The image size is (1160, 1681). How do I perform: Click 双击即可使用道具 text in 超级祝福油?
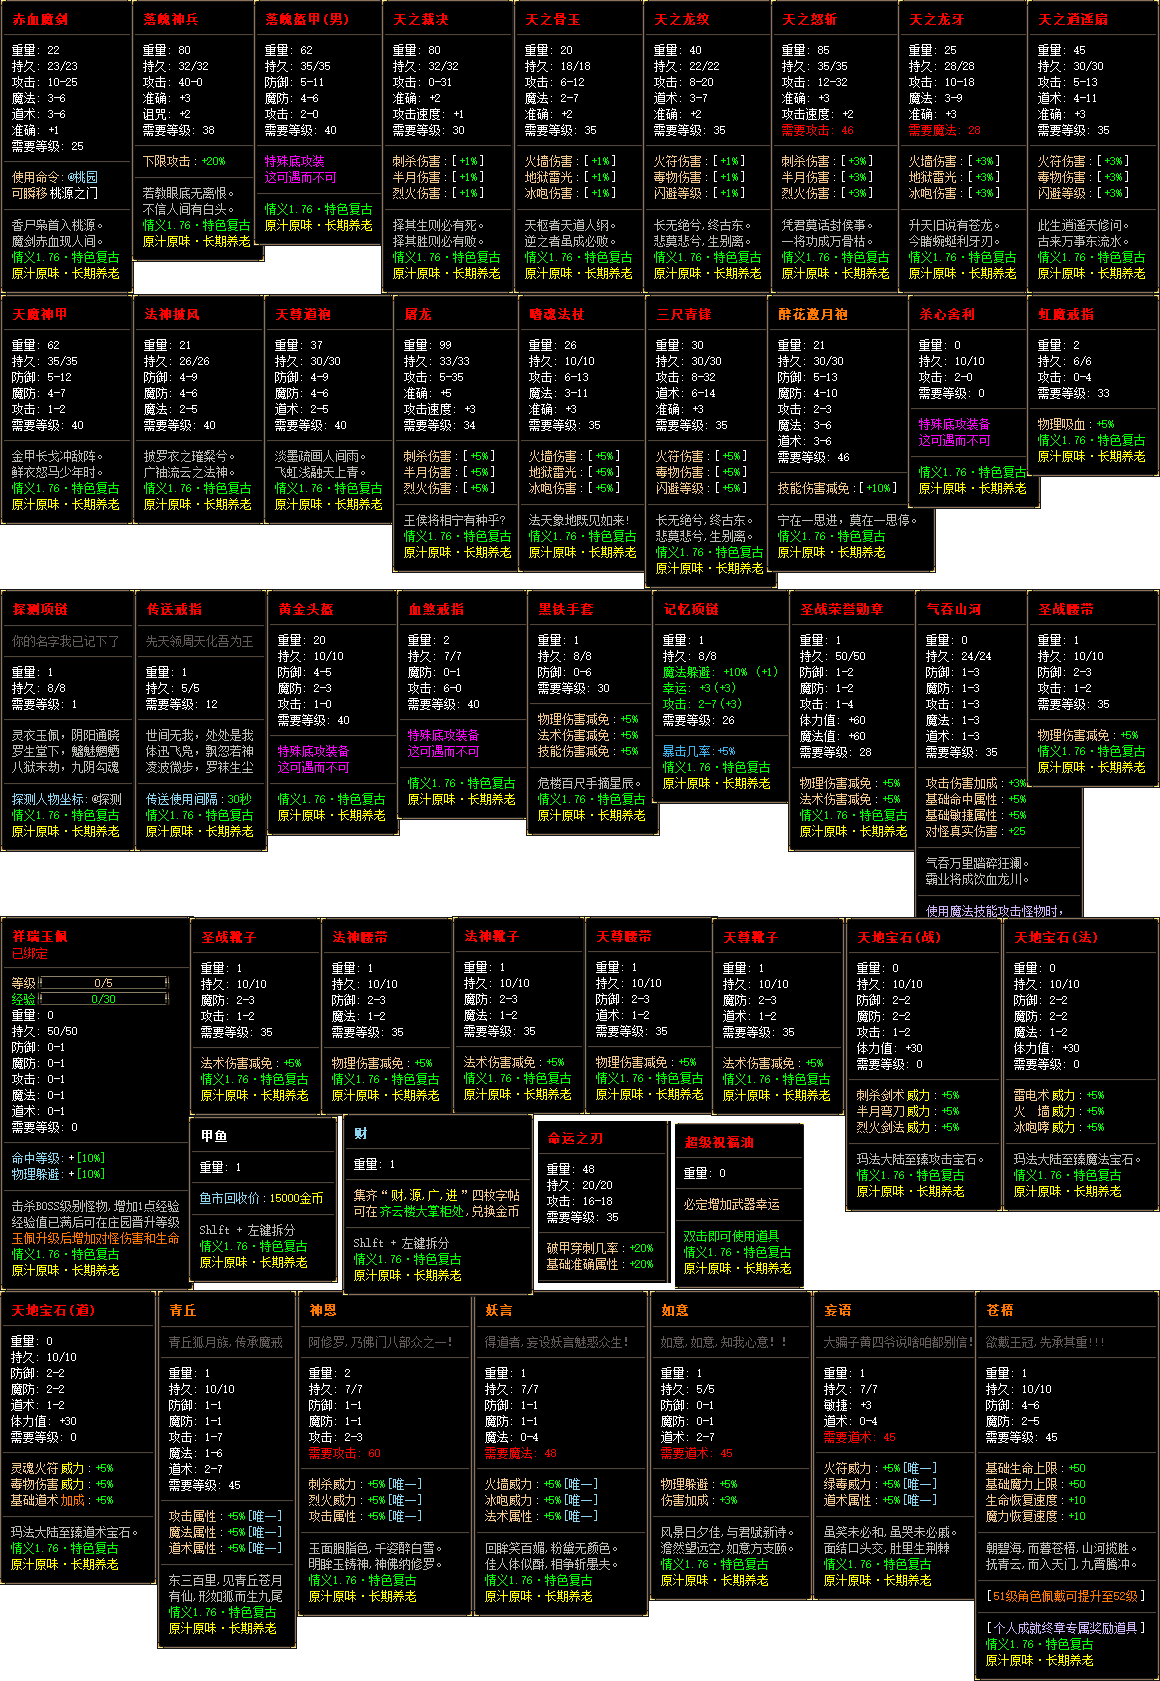click(x=731, y=1237)
